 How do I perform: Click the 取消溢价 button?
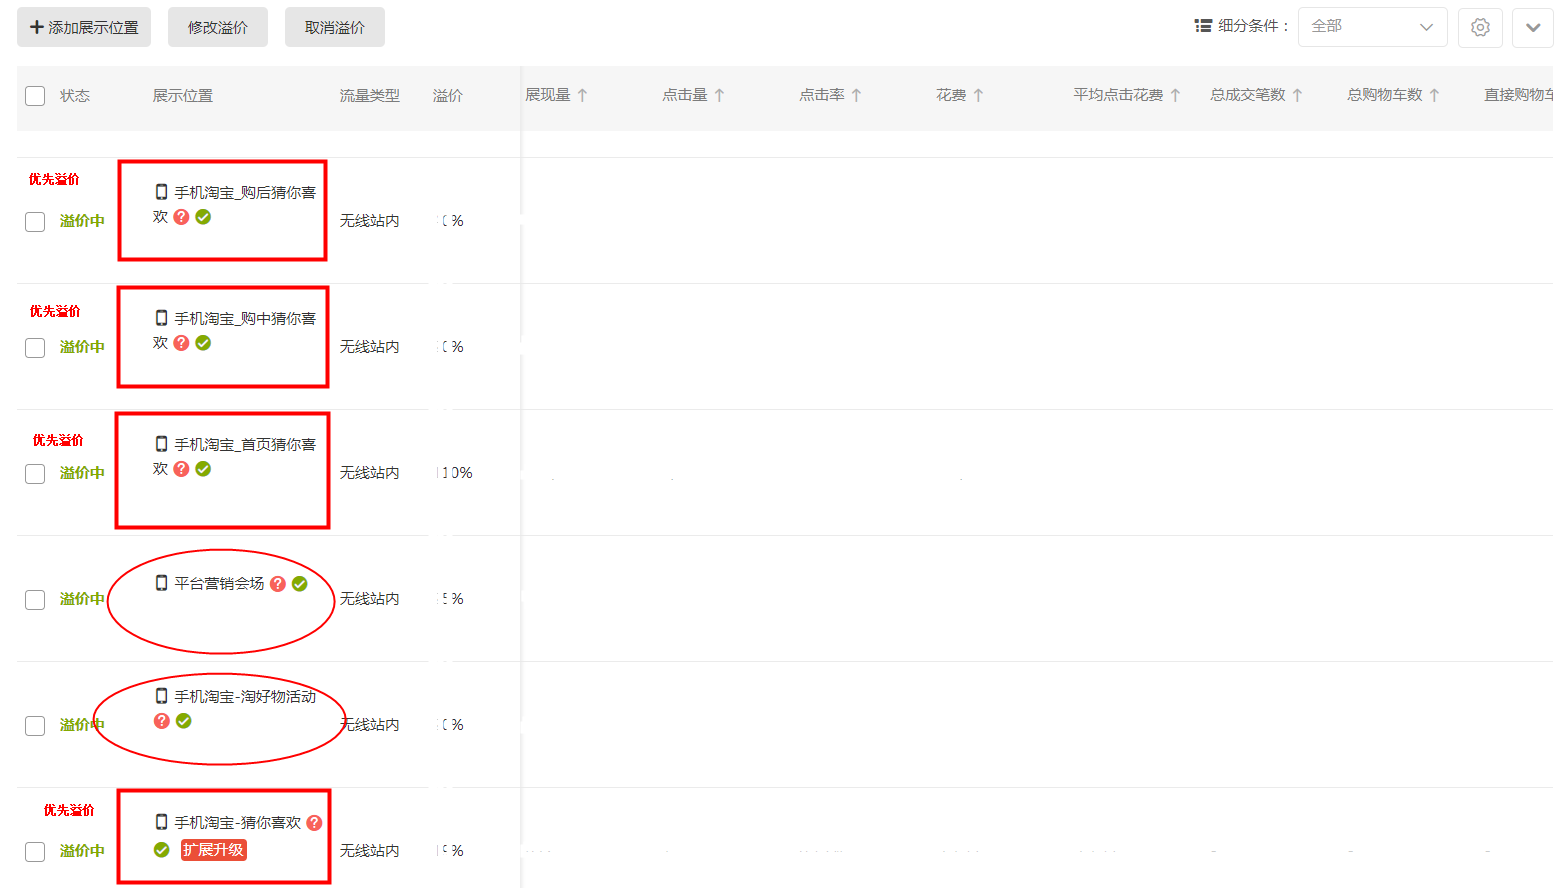click(x=335, y=27)
